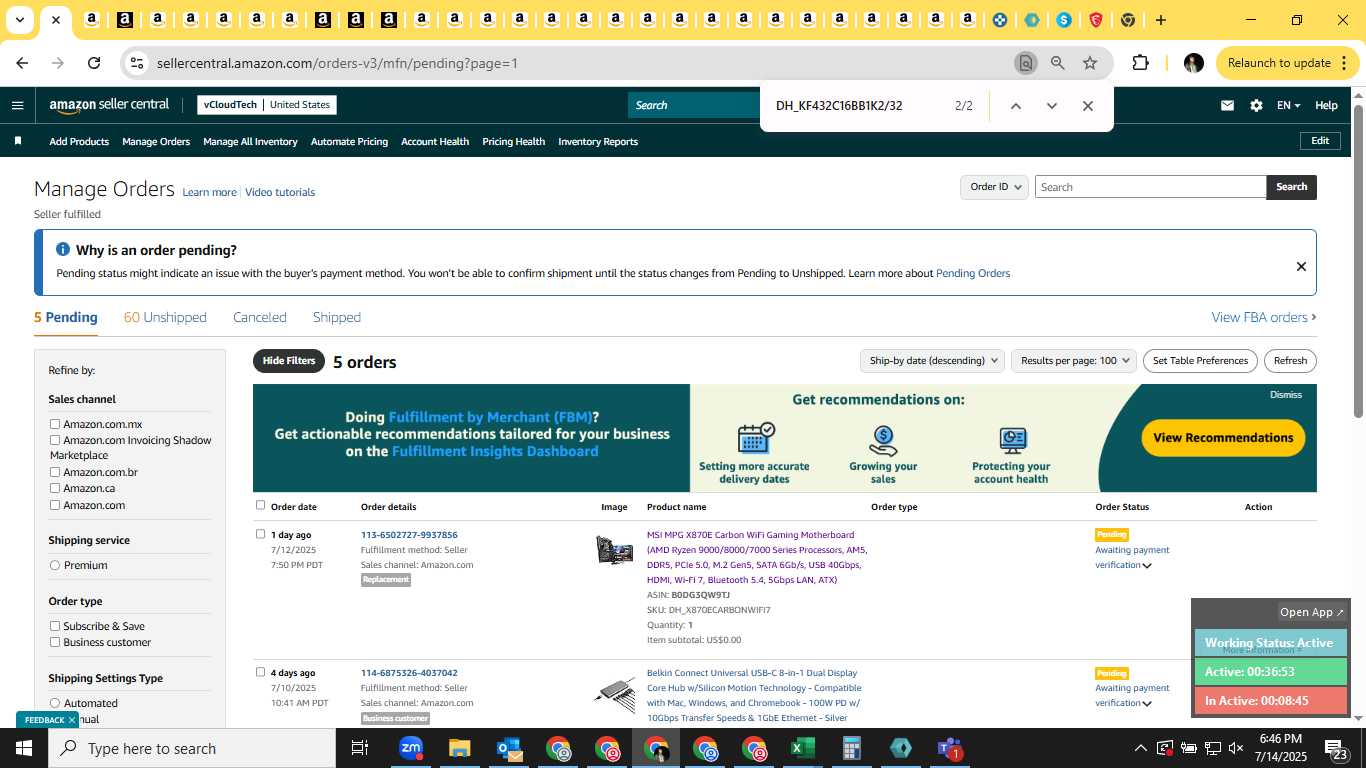Image resolution: width=1366 pixels, height=768 pixels.
Task: Open Manage All Inventory menu item
Action: click(250, 141)
